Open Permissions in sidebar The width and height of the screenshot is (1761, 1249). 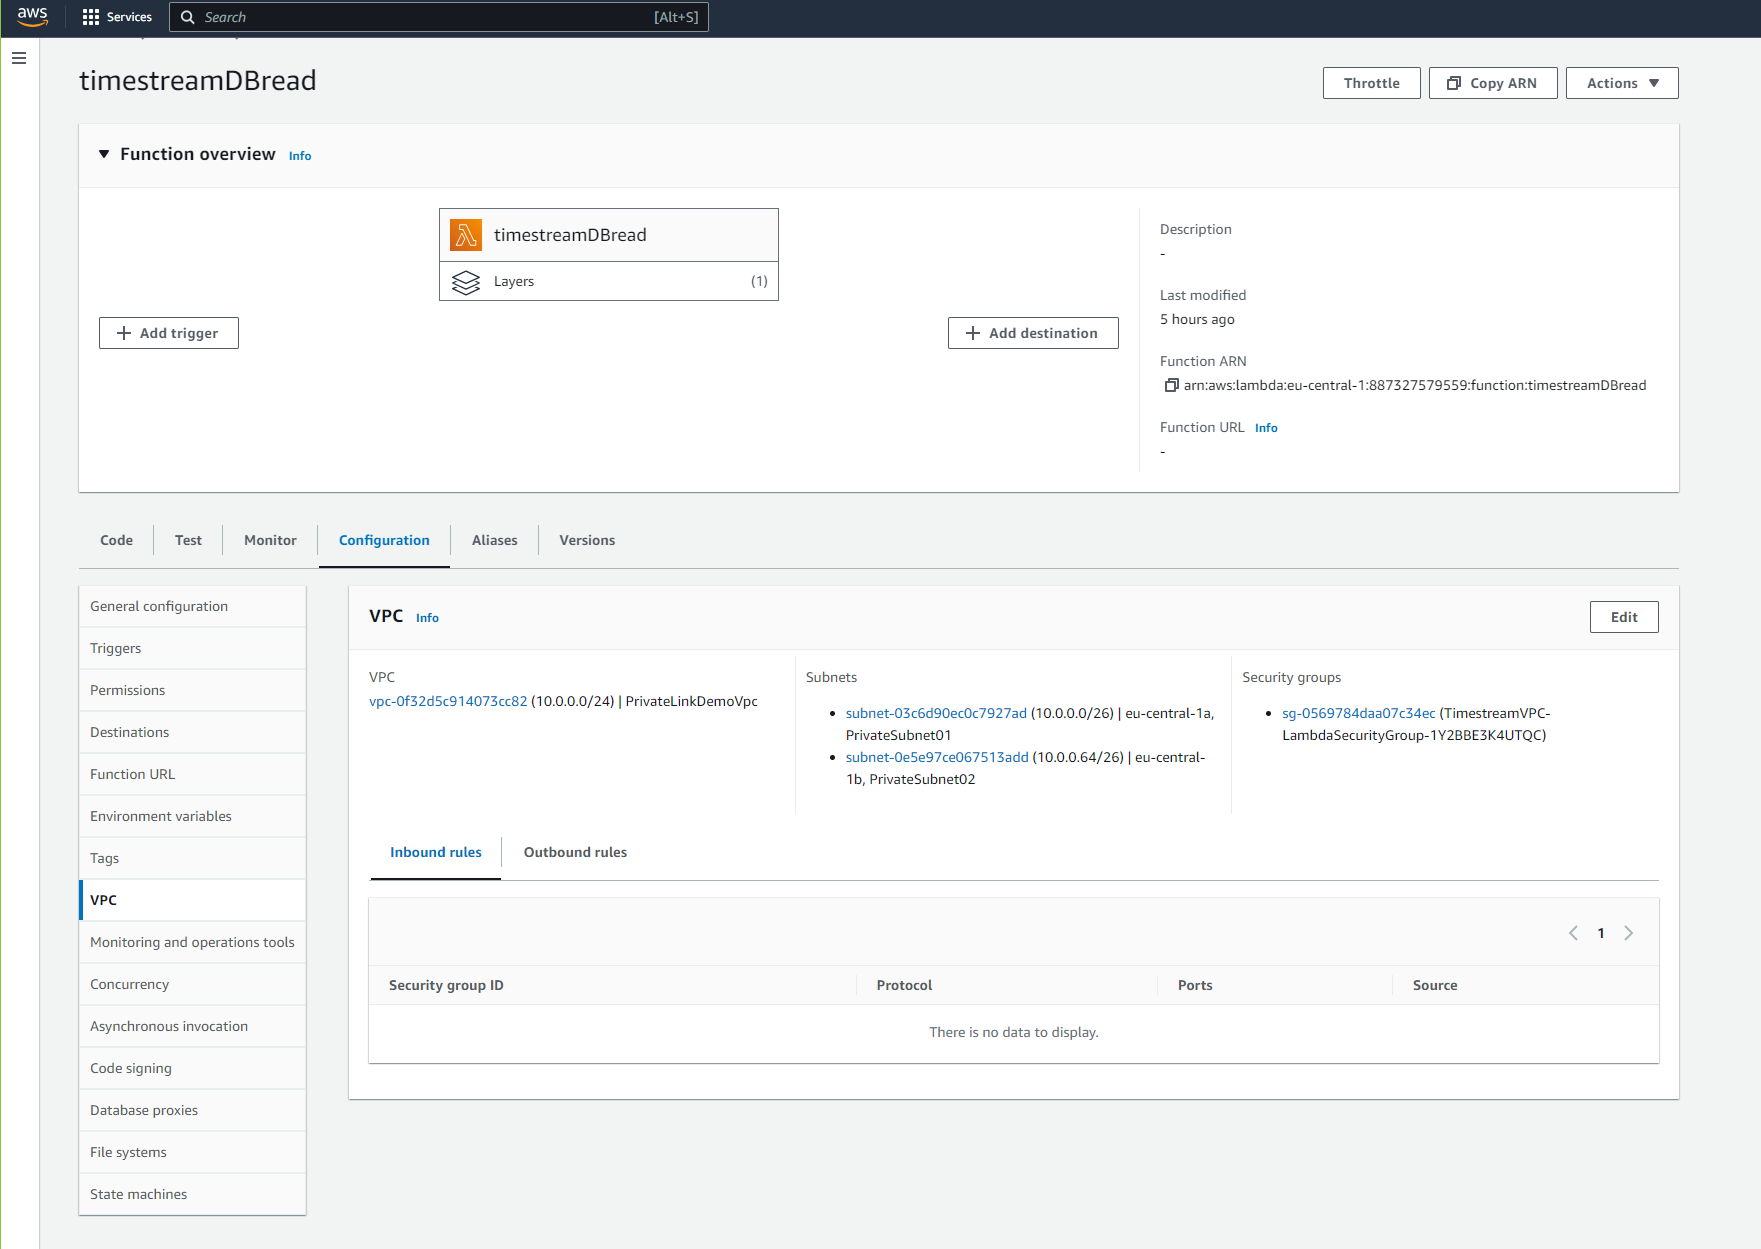[x=192, y=690]
